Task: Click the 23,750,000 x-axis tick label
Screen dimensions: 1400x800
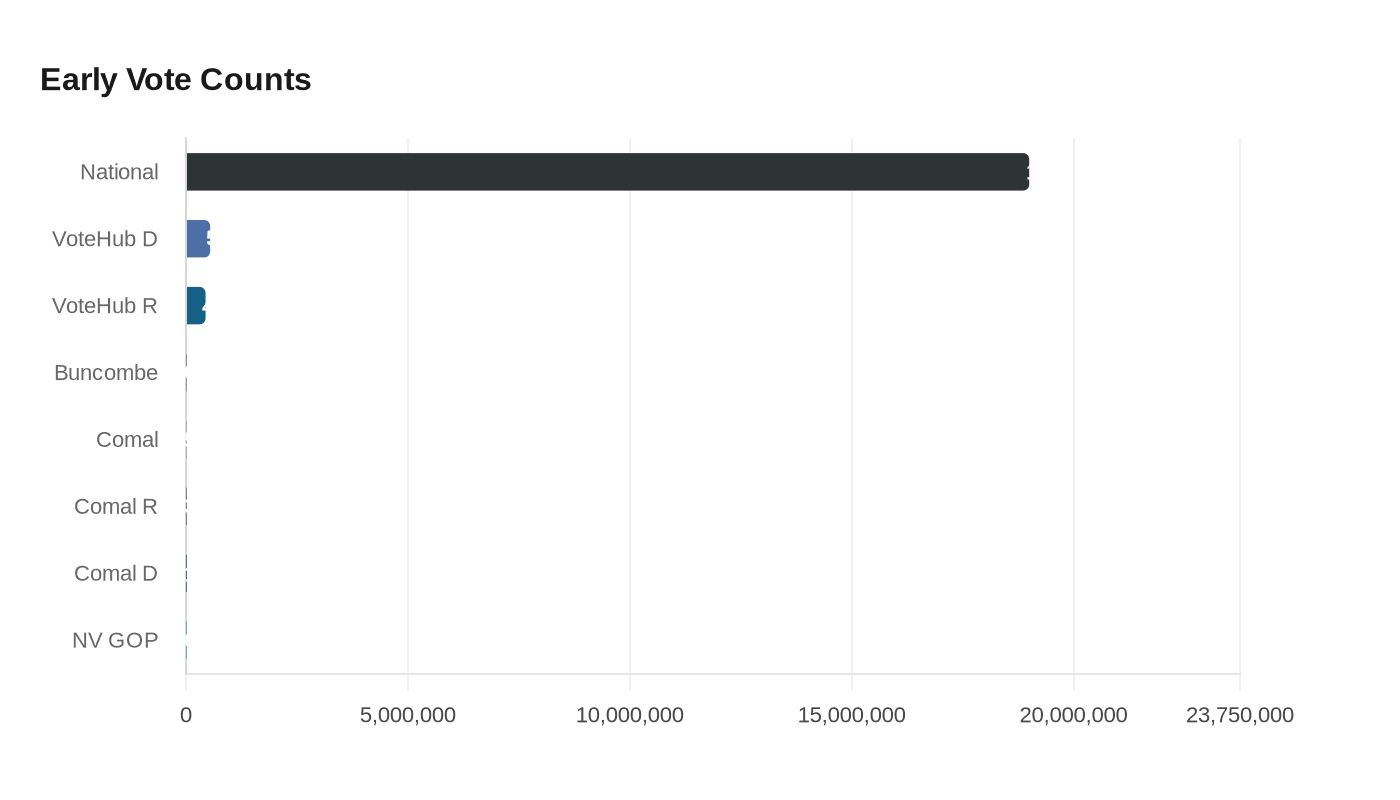Action: click(1239, 715)
